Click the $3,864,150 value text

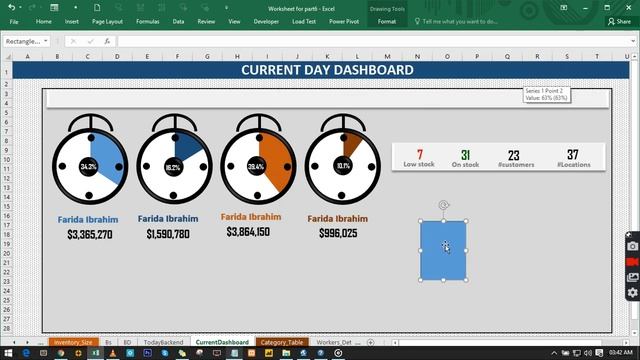pyautogui.click(x=248, y=232)
